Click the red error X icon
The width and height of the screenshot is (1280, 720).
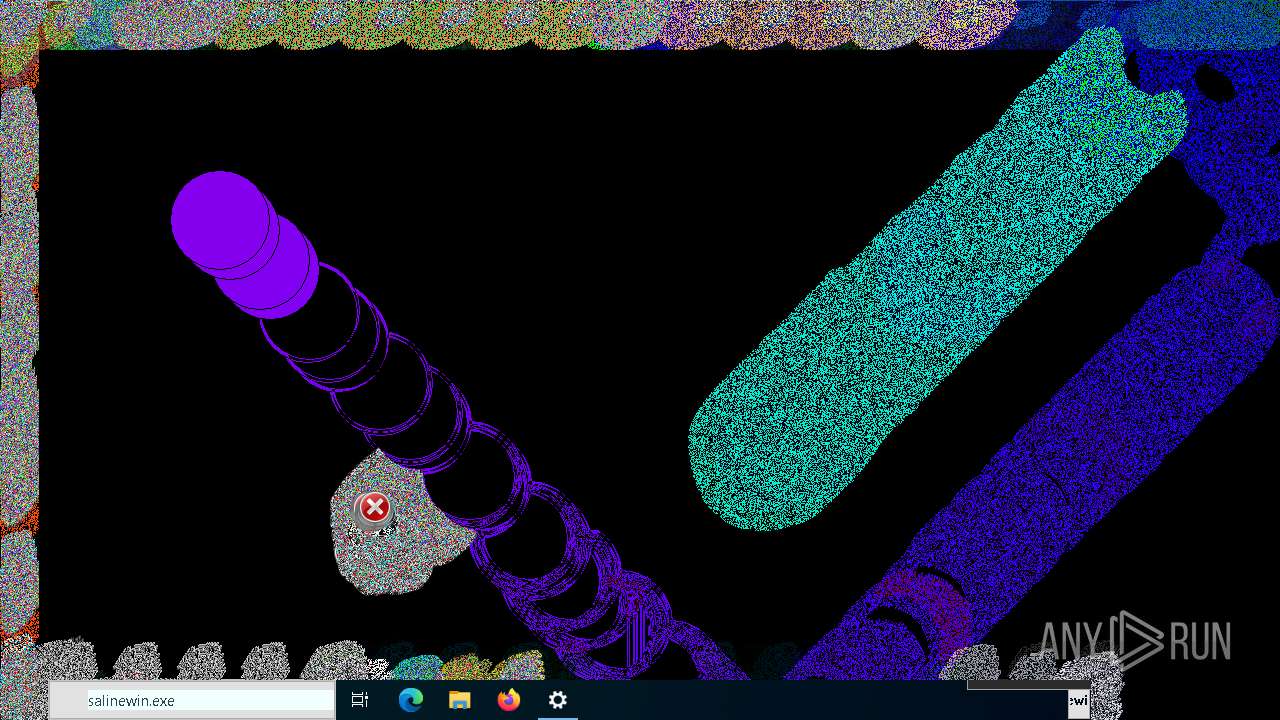point(374,508)
